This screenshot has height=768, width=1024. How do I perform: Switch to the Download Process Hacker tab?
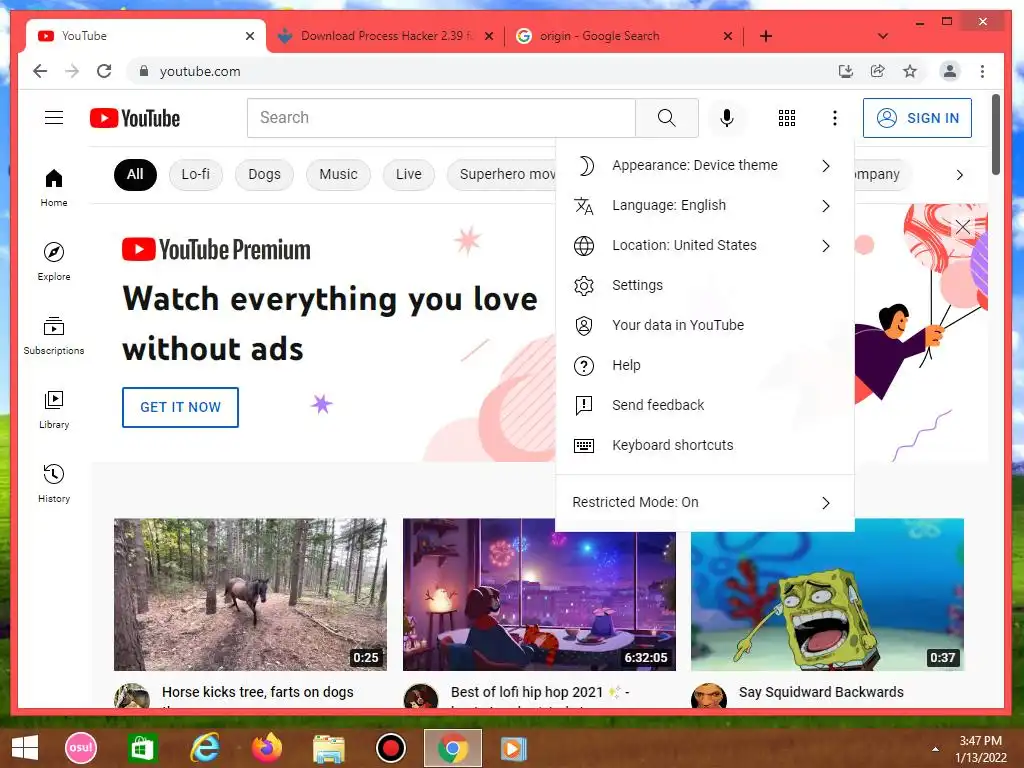(x=385, y=36)
